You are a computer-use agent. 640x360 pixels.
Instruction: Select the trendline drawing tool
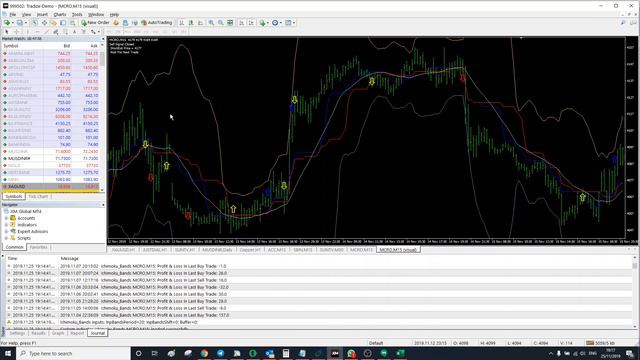pos(47,31)
